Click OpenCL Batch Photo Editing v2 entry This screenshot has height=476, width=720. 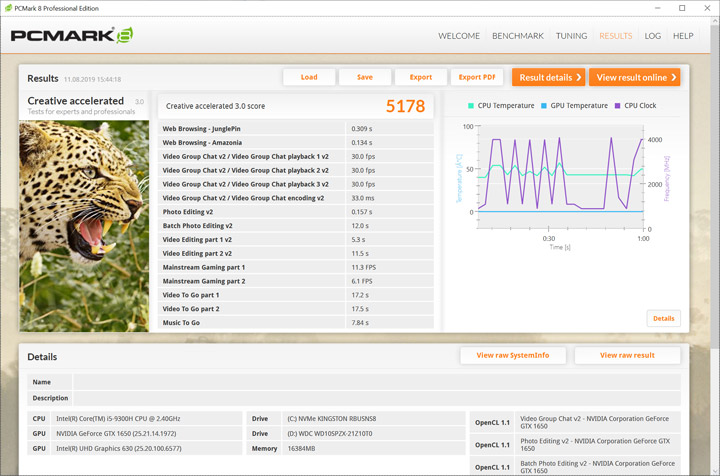click(x=597, y=467)
